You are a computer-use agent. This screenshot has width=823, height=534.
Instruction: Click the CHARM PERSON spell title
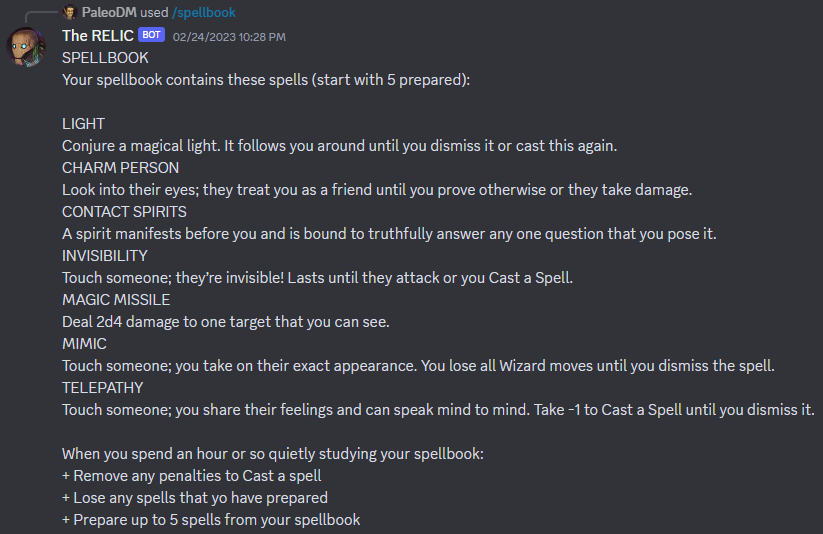pyautogui.click(x=120, y=167)
